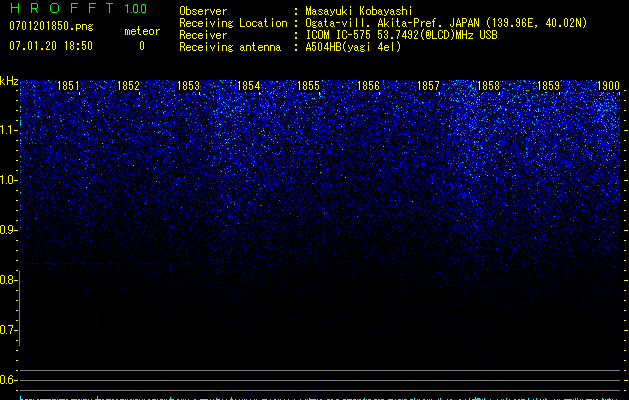This screenshot has height=400, width=629.
Task: Click the 1.0 kHz axis label
Action: [x=9, y=180]
